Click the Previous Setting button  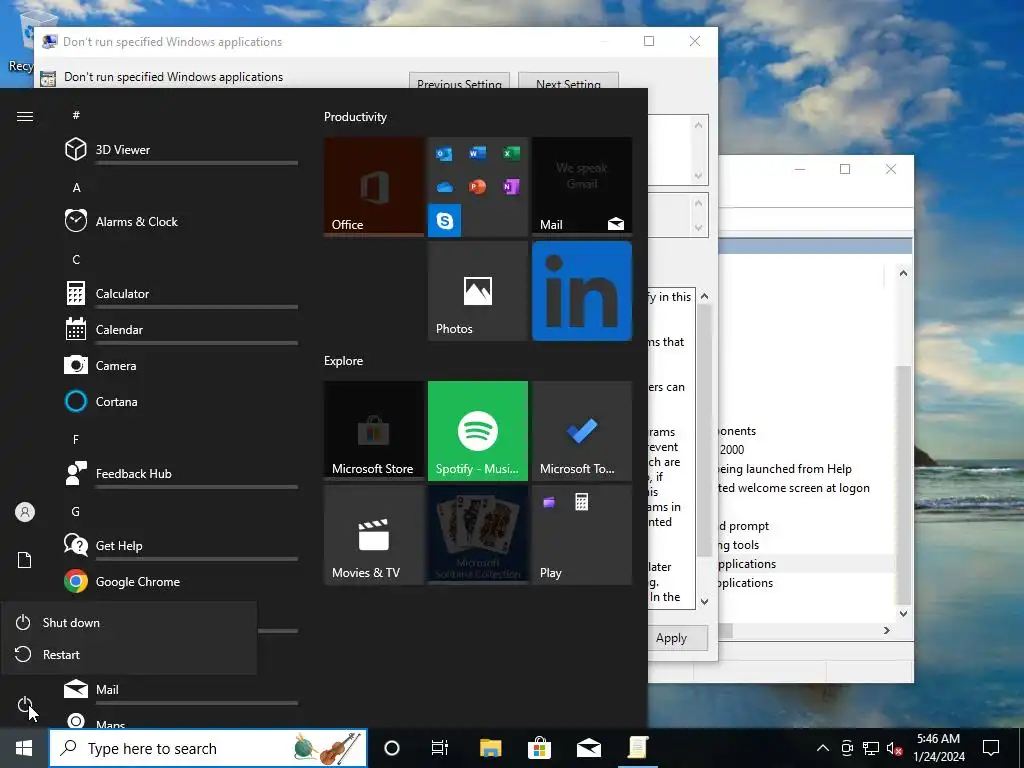459,81
